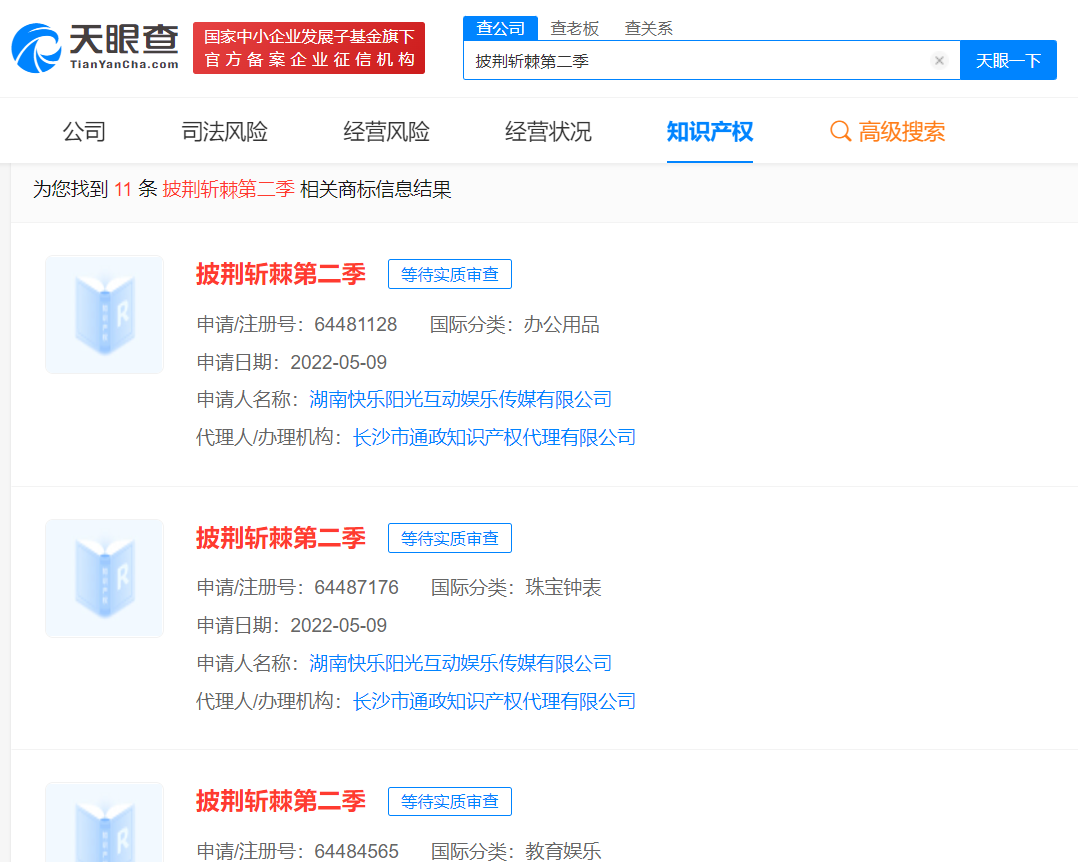Open 披荆斩棘第二季 title in 珠宝钟表 result
This screenshot has width=1078, height=862.
tap(280, 538)
